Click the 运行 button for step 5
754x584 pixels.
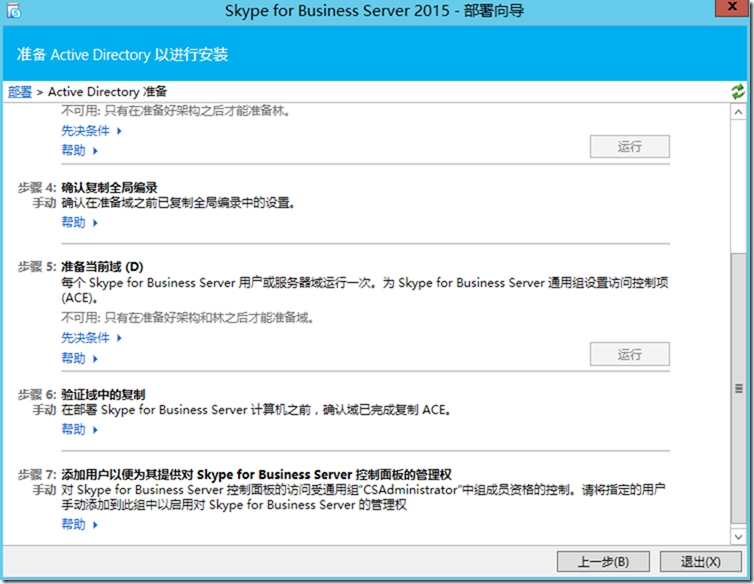point(629,354)
